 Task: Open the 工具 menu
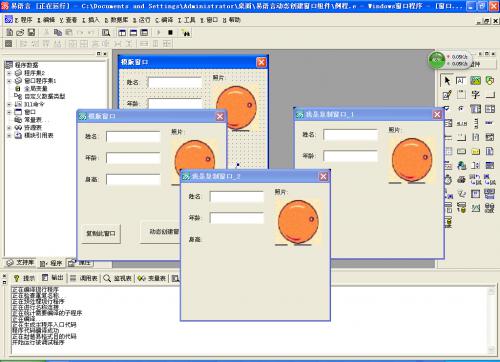[187, 20]
